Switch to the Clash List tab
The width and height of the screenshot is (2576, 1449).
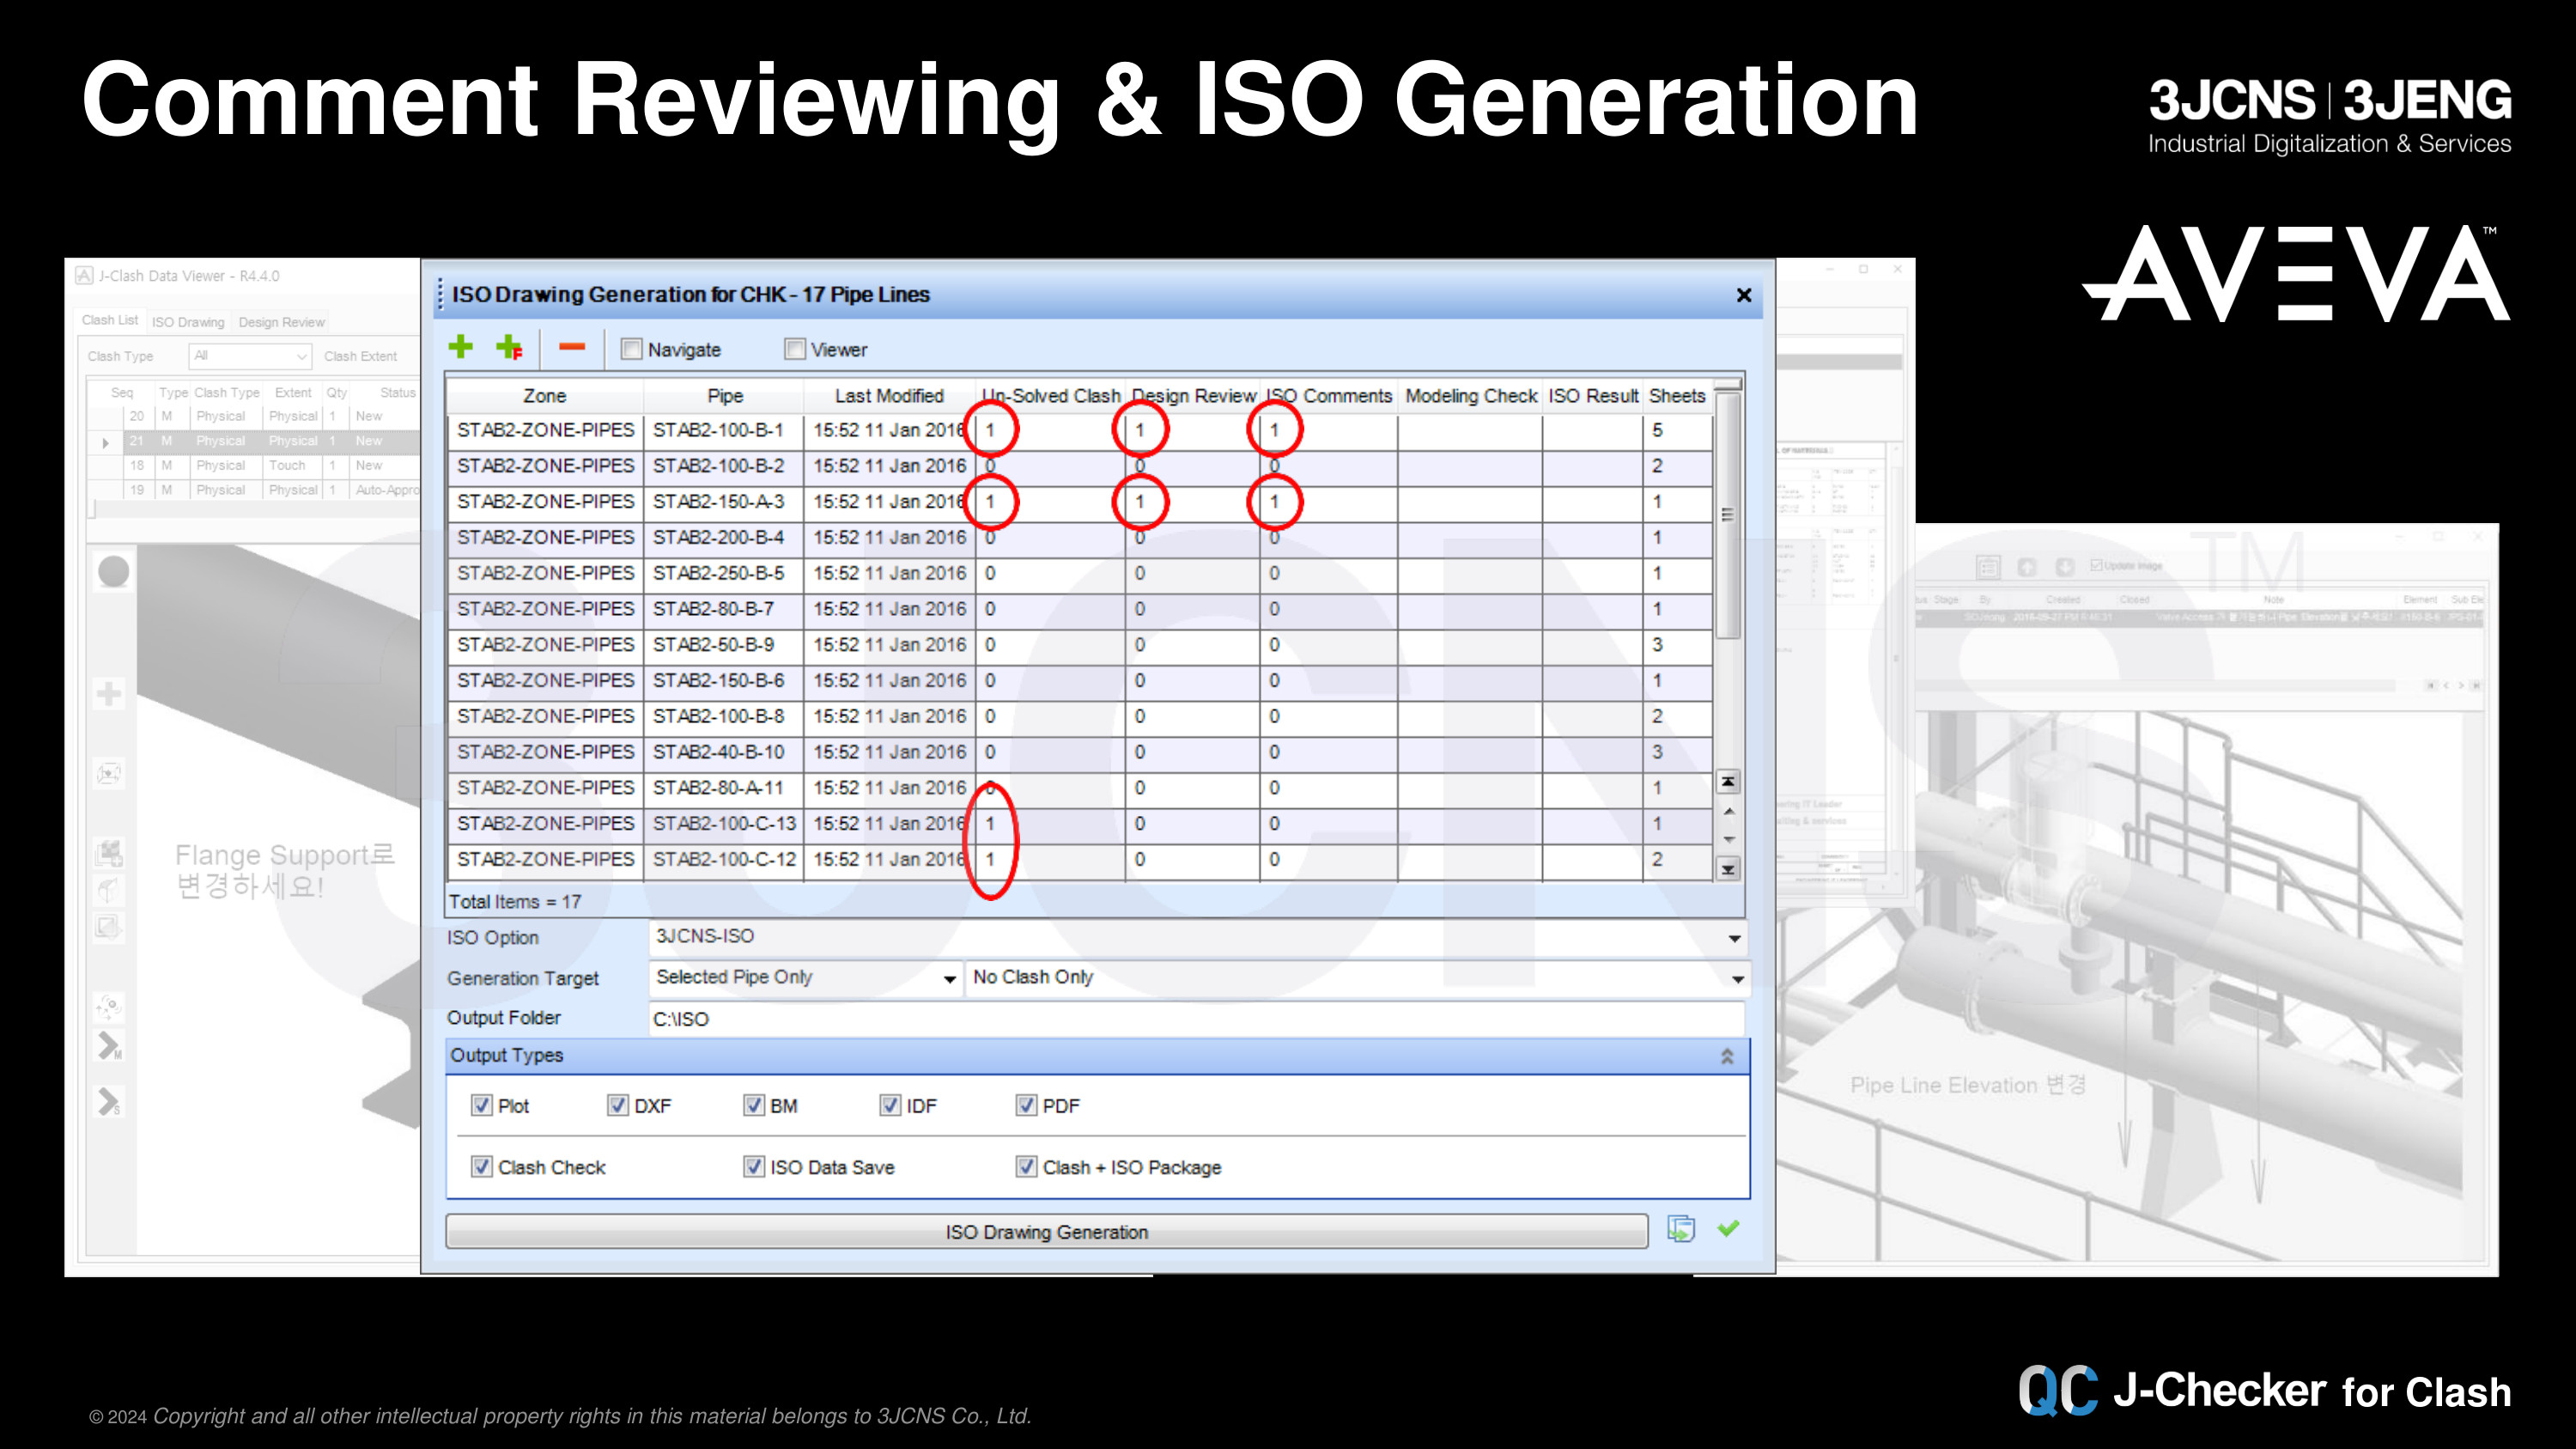[110, 320]
